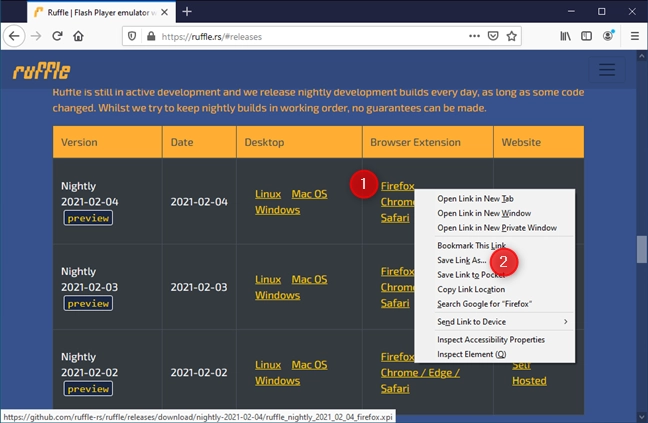The image size is (648, 423).
Task: Open the Library icon in toolbar
Action: (565, 36)
